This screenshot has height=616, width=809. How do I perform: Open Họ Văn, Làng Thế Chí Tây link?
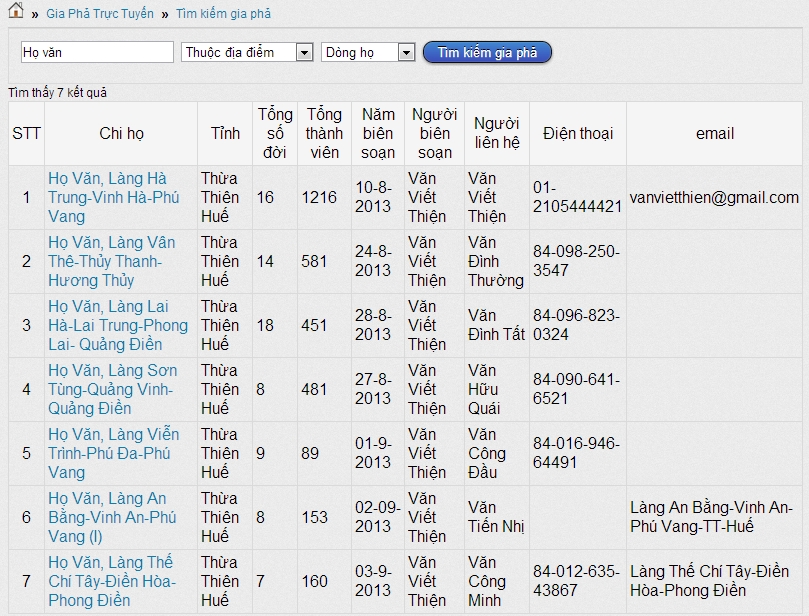[x=111, y=581]
